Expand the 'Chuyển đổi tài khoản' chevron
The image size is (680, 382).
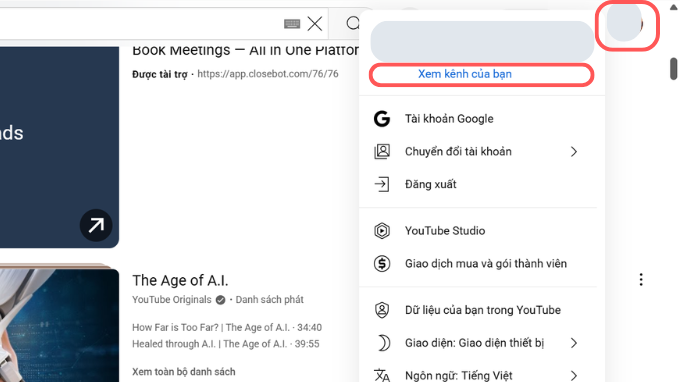click(574, 152)
